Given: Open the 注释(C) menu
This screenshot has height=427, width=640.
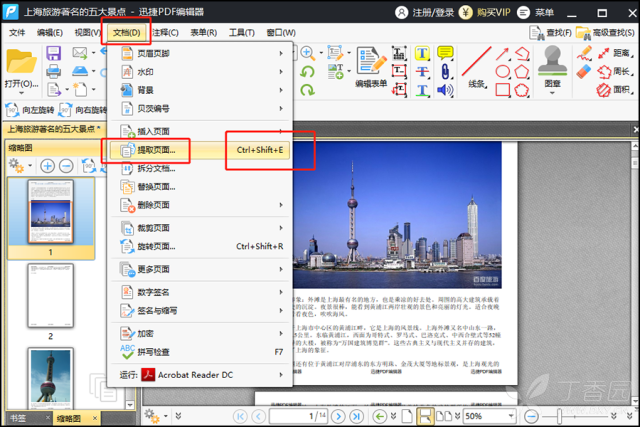Looking at the screenshot, I should [x=165, y=33].
